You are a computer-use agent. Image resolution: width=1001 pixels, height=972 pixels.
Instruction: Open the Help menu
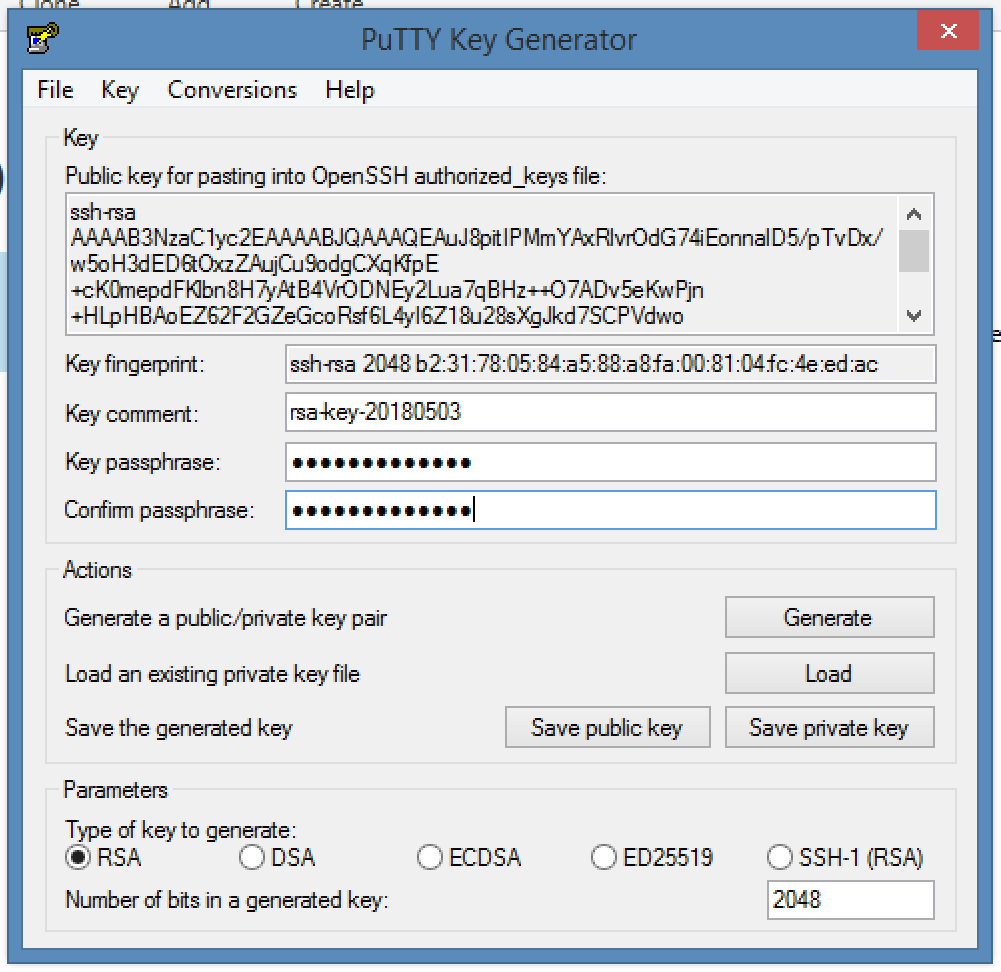click(350, 90)
